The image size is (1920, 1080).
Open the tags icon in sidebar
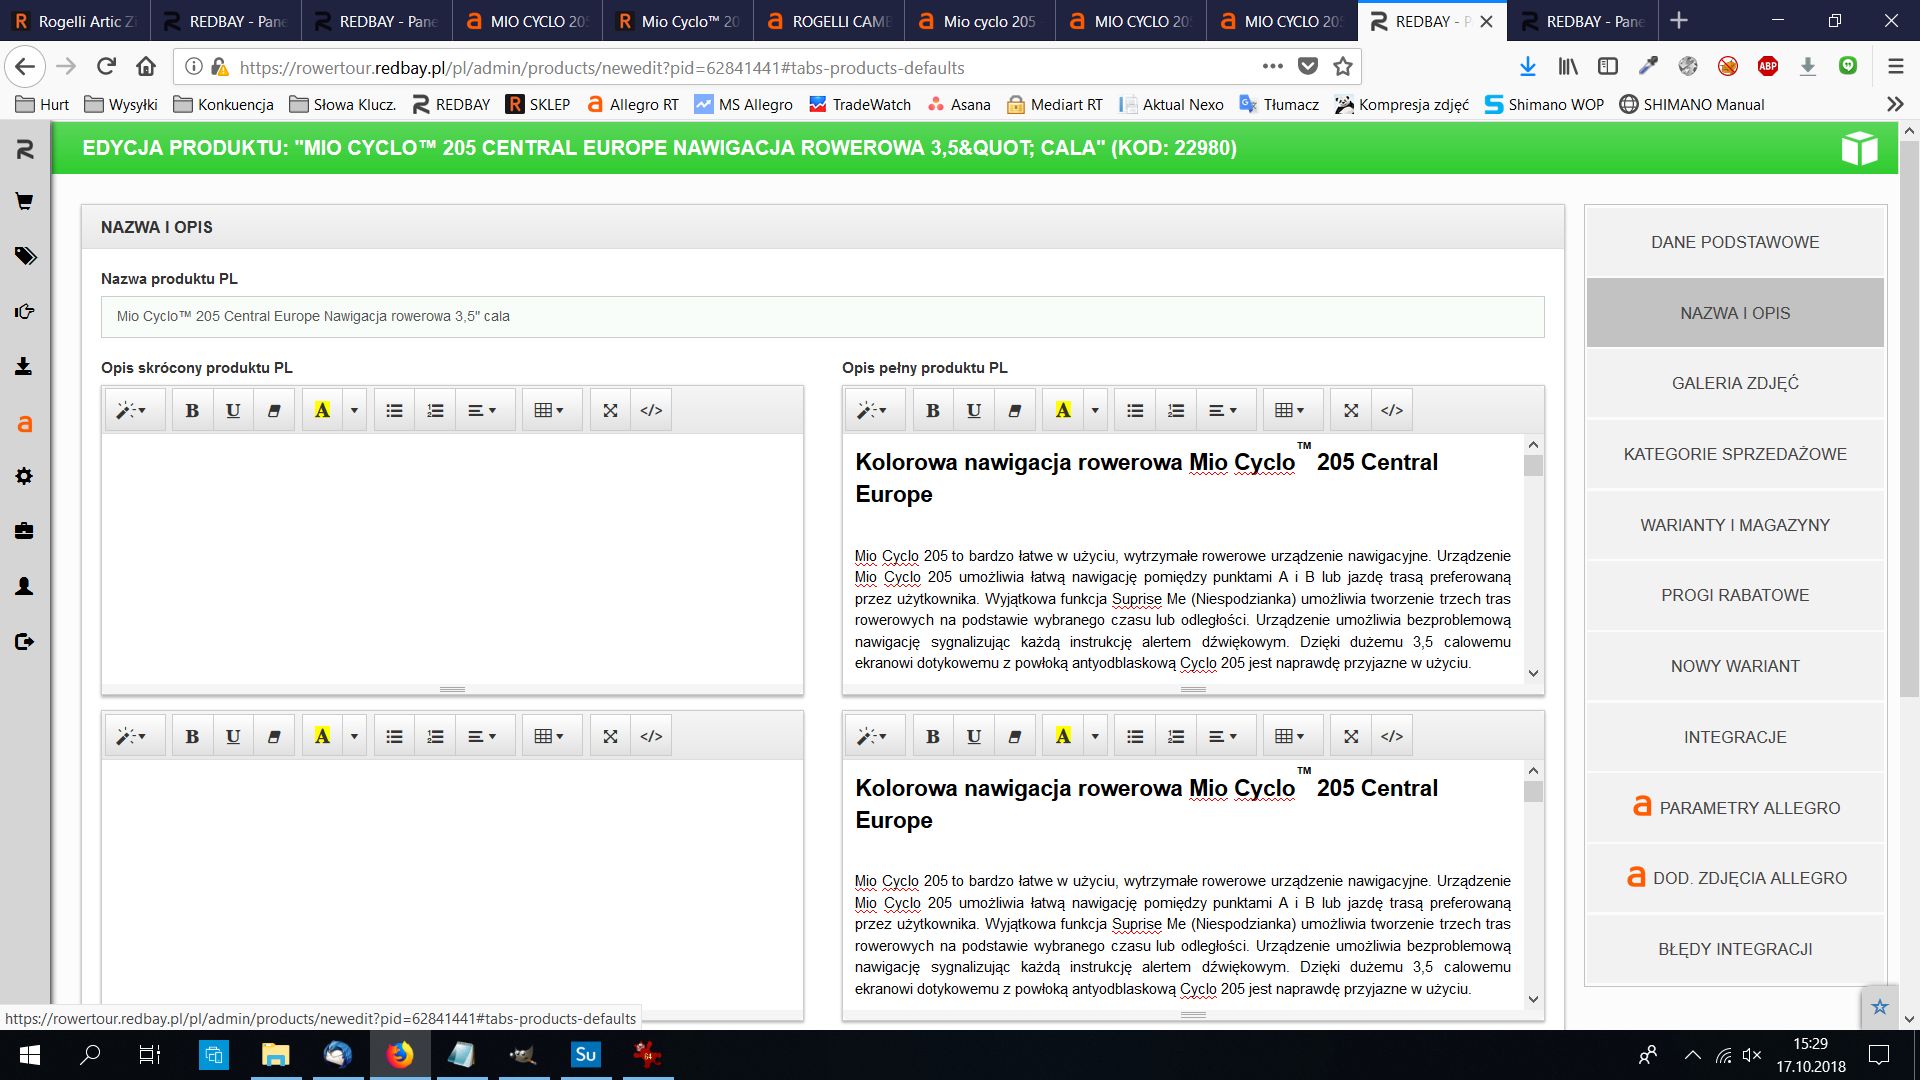(24, 256)
